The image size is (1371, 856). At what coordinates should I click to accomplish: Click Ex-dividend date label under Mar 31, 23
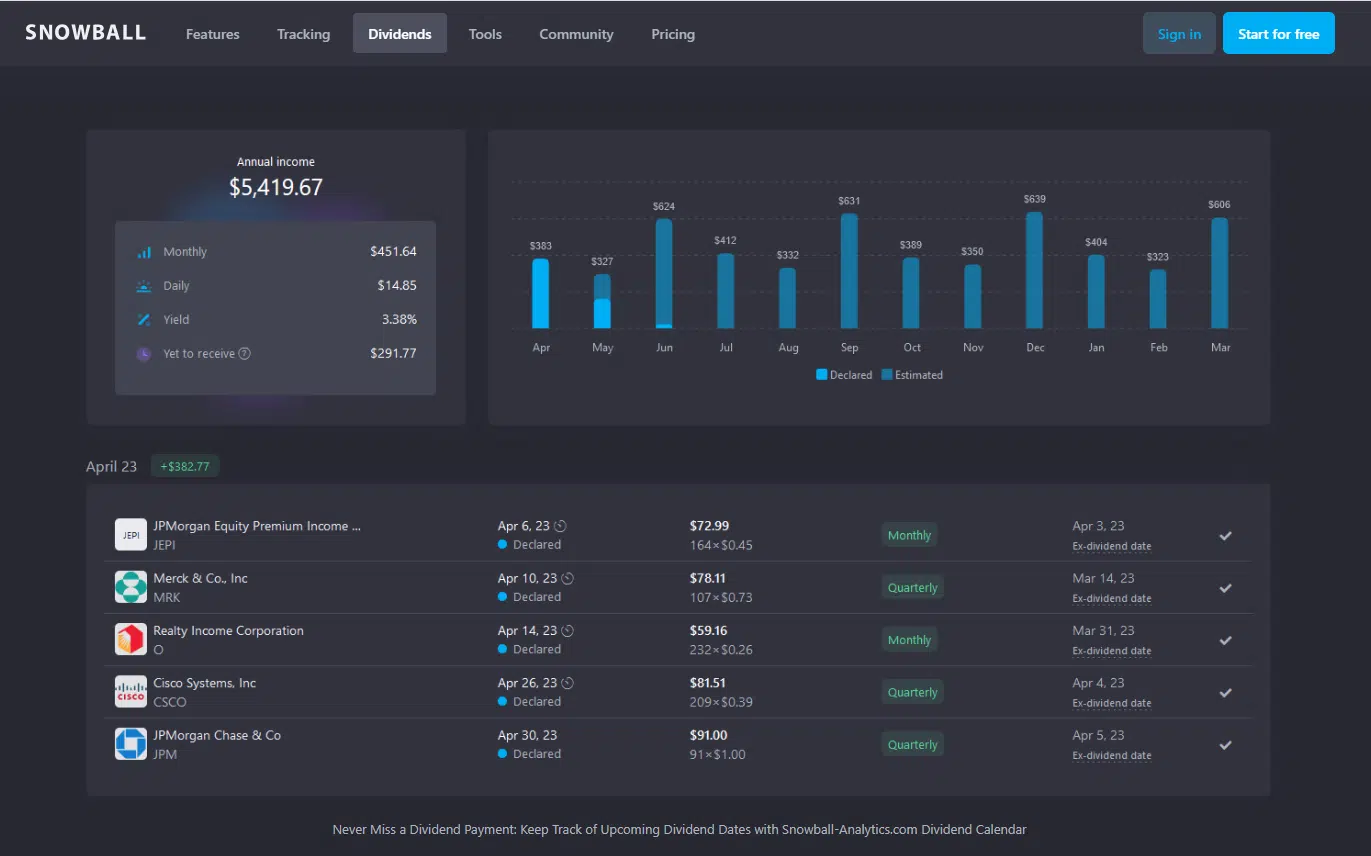1112,650
